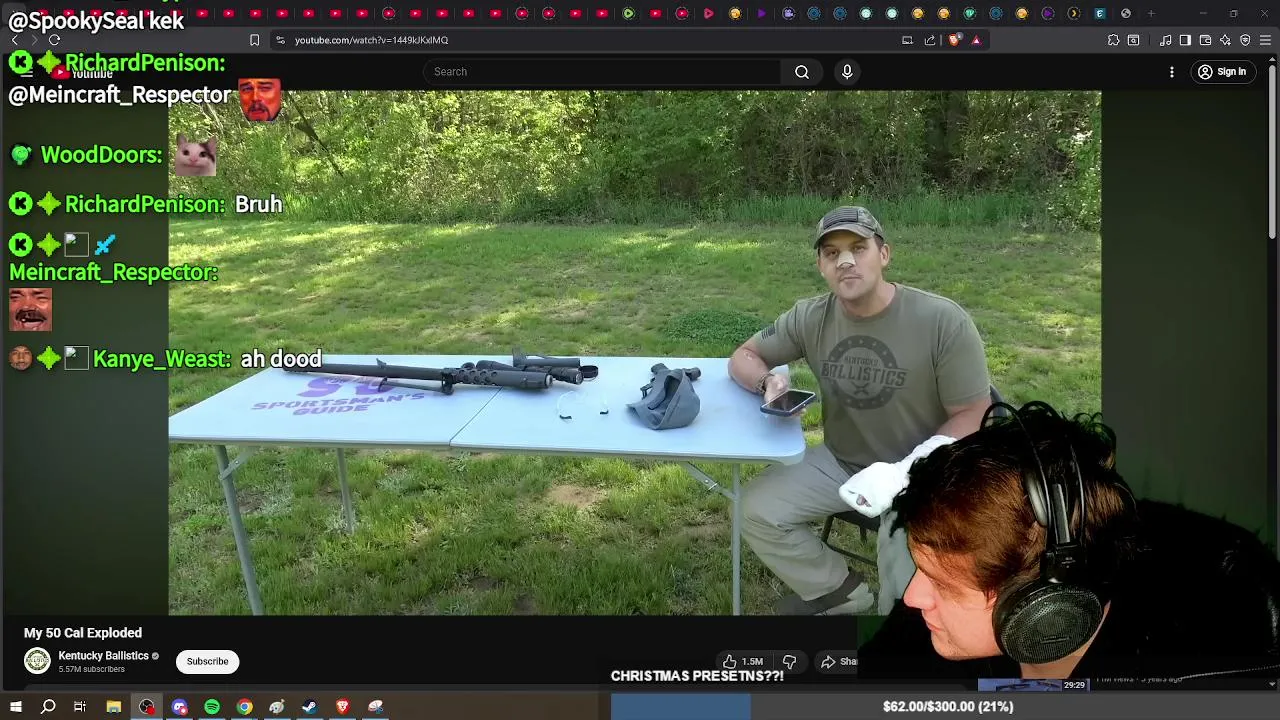The width and height of the screenshot is (1280, 720).
Task: Click the 5.57M subscribers text
Action: pos(91,669)
